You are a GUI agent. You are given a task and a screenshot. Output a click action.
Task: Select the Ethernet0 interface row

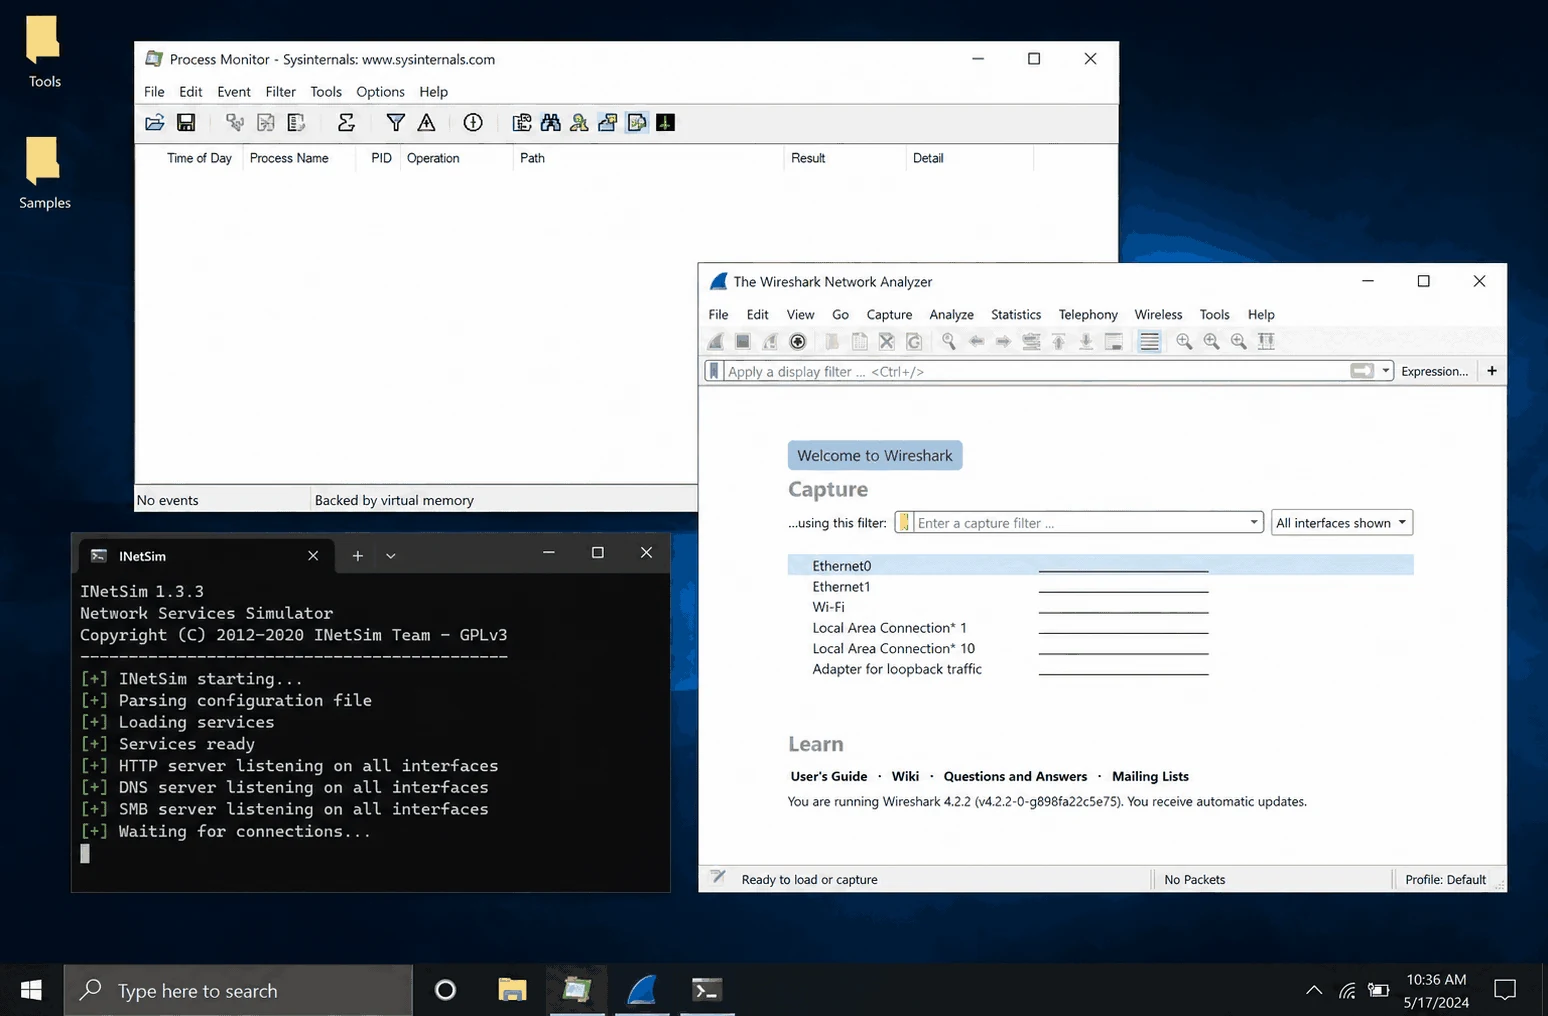pos(1100,566)
